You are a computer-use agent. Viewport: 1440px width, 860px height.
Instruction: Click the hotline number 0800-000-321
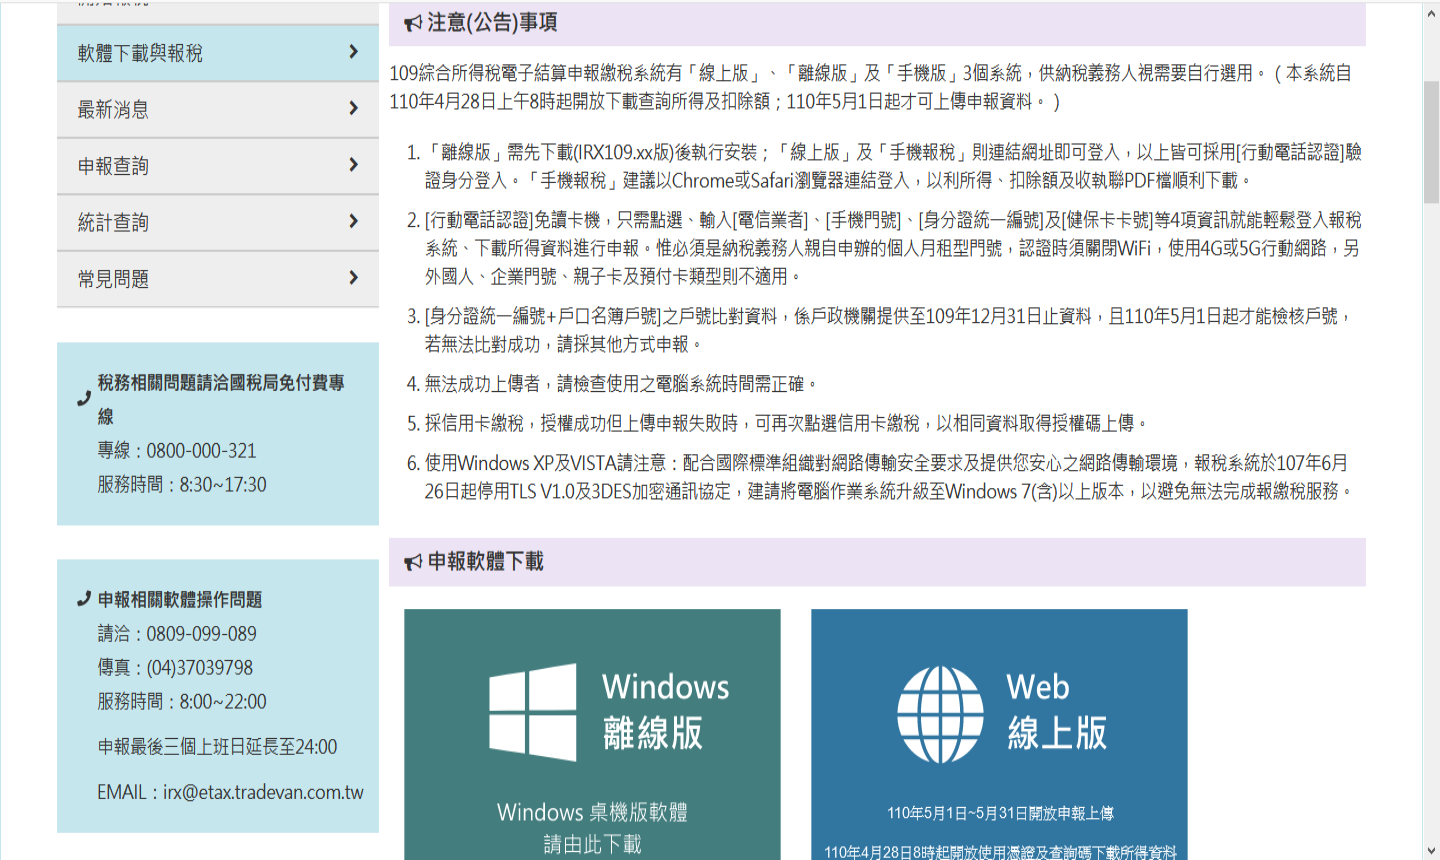pos(201,451)
